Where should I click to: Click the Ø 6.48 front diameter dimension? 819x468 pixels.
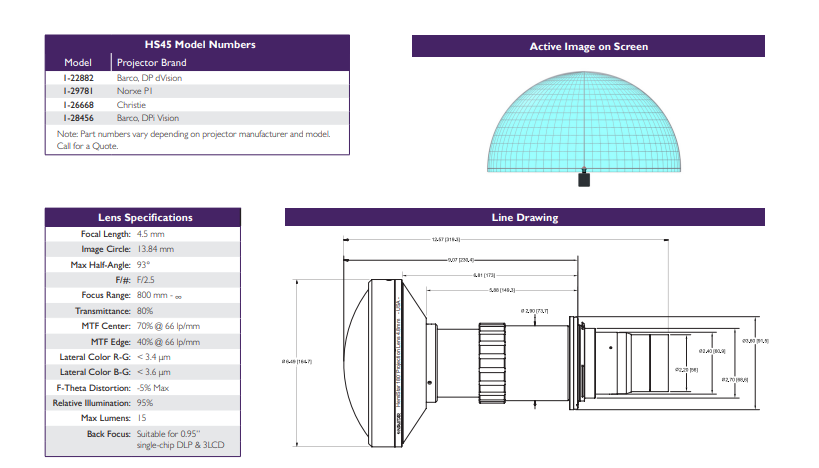297,361
